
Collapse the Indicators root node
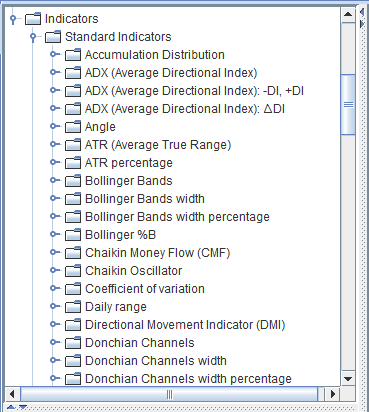click(x=13, y=19)
